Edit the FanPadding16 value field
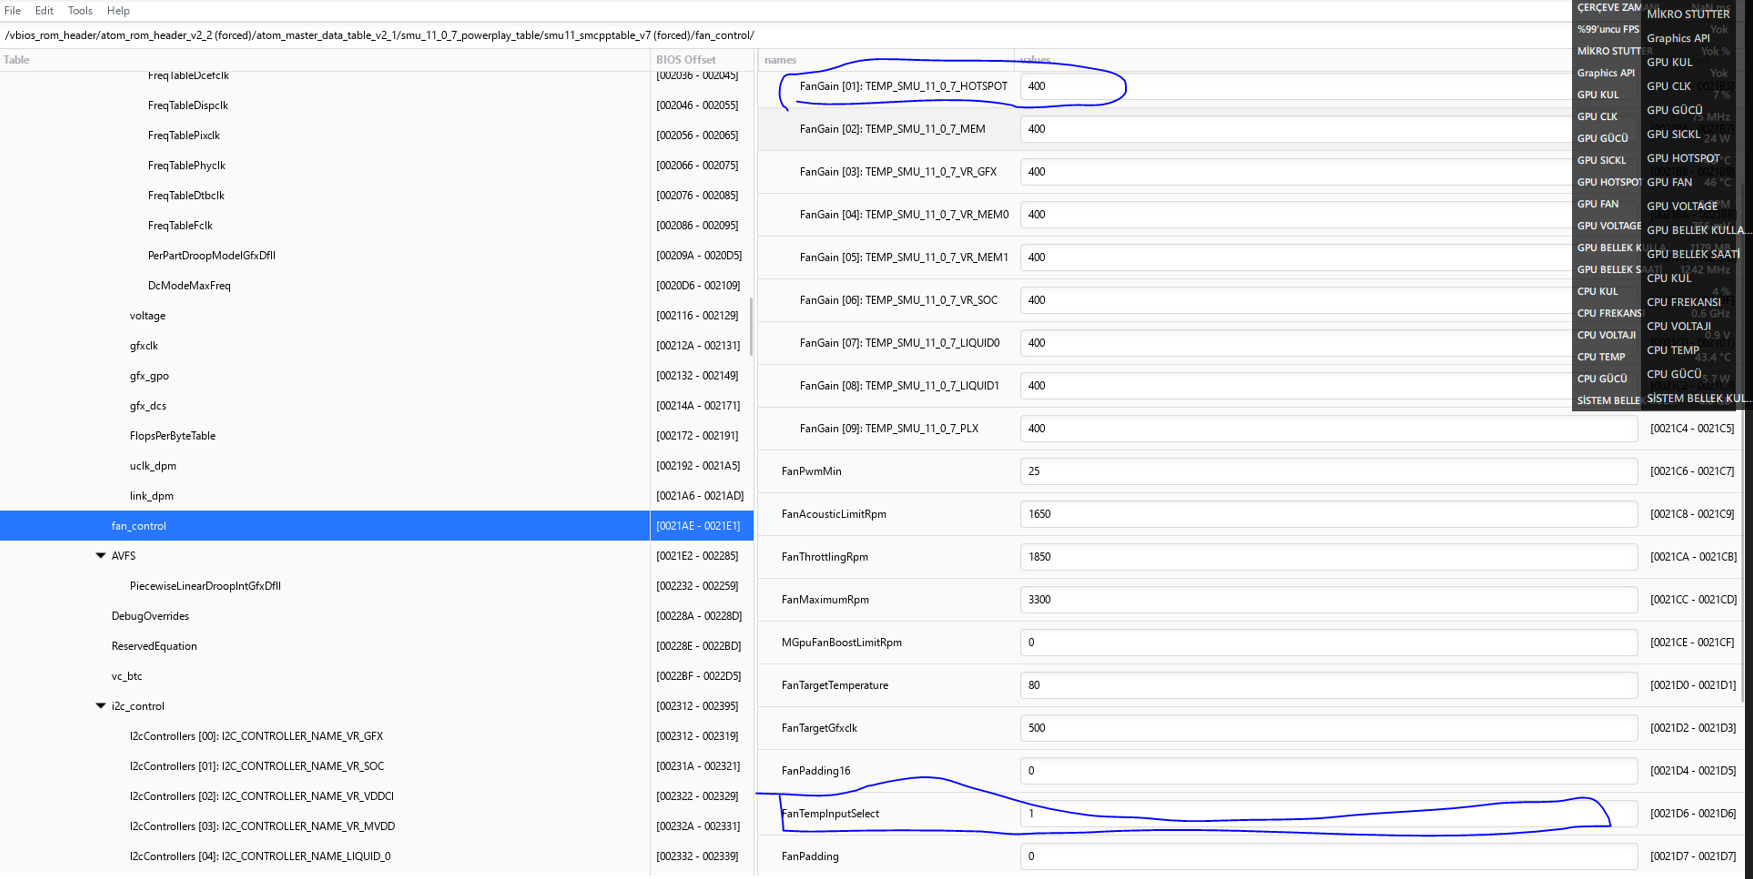1753x879 pixels. (x=1328, y=771)
